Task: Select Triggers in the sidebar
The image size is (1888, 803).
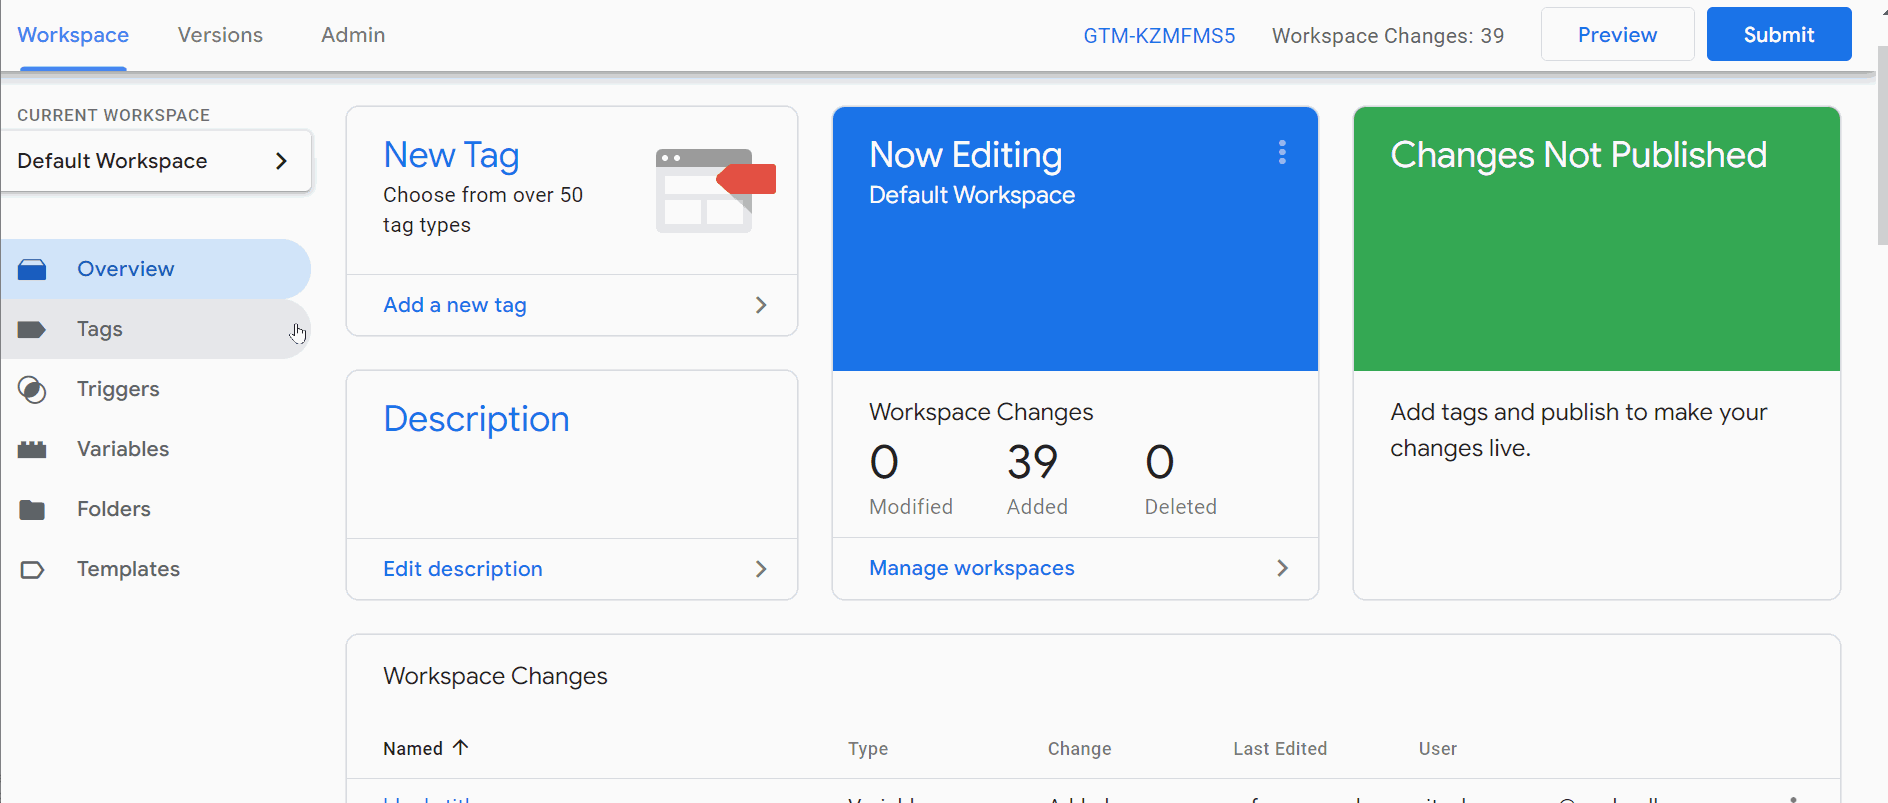Action: pyautogui.click(x=156, y=389)
